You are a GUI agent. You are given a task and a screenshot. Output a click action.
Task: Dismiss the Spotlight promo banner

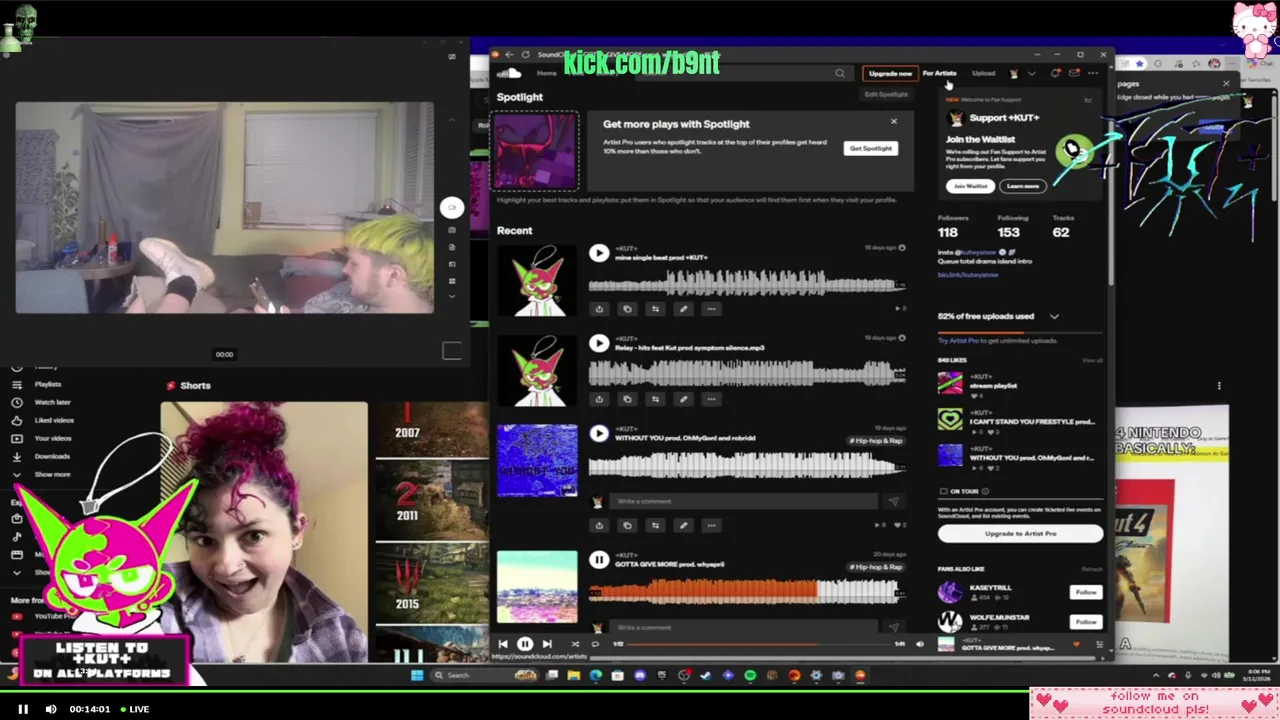tap(893, 122)
